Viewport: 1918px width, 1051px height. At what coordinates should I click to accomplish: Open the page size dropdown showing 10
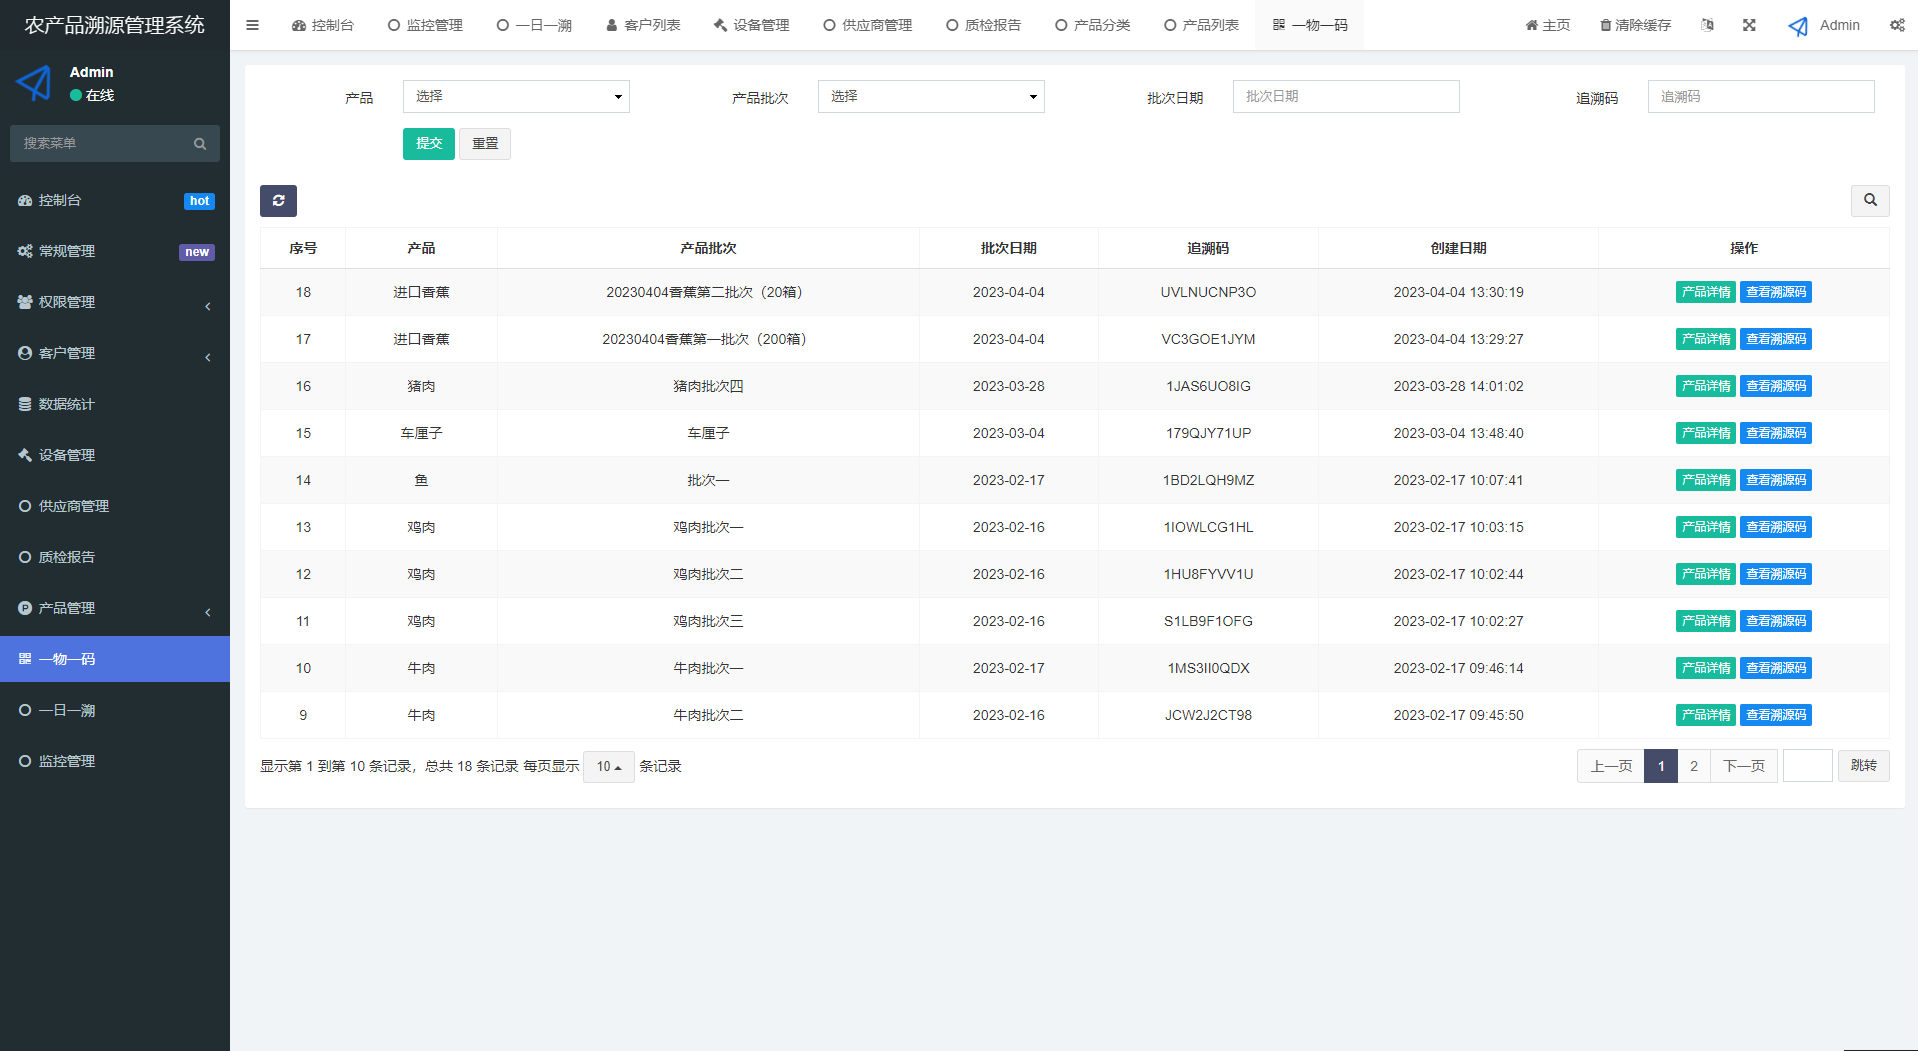click(608, 767)
